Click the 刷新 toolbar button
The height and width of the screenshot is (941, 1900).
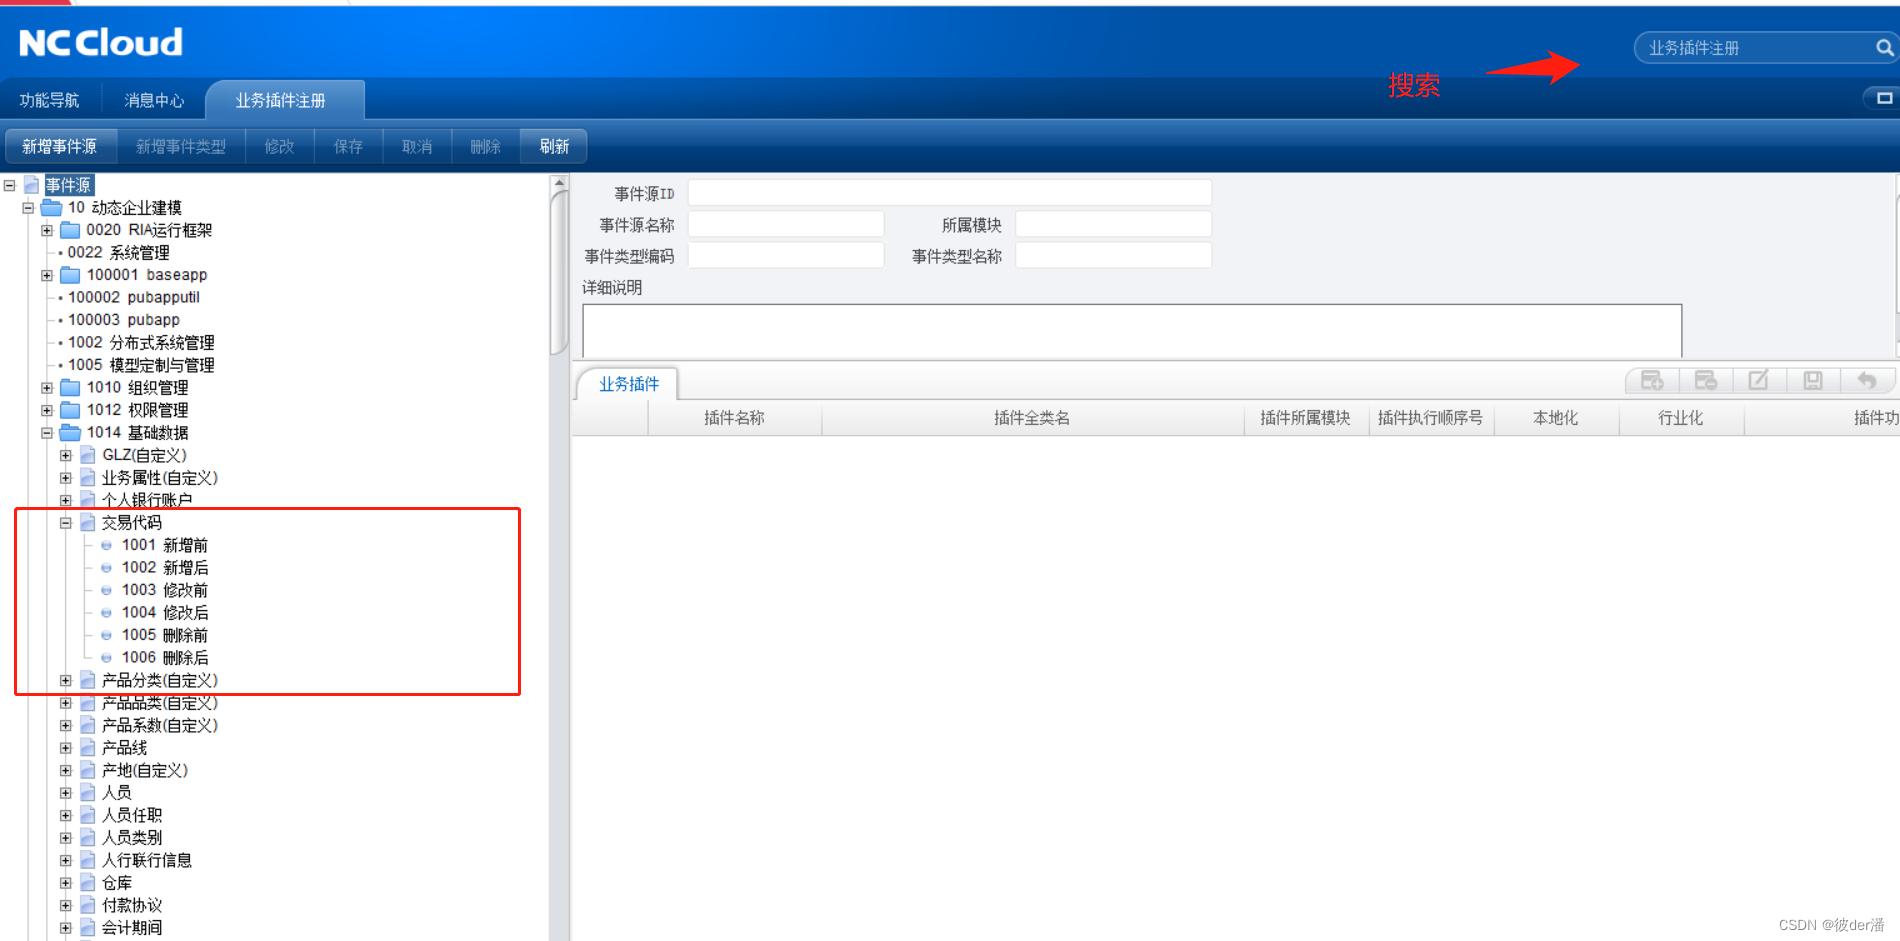tap(553, 145)
